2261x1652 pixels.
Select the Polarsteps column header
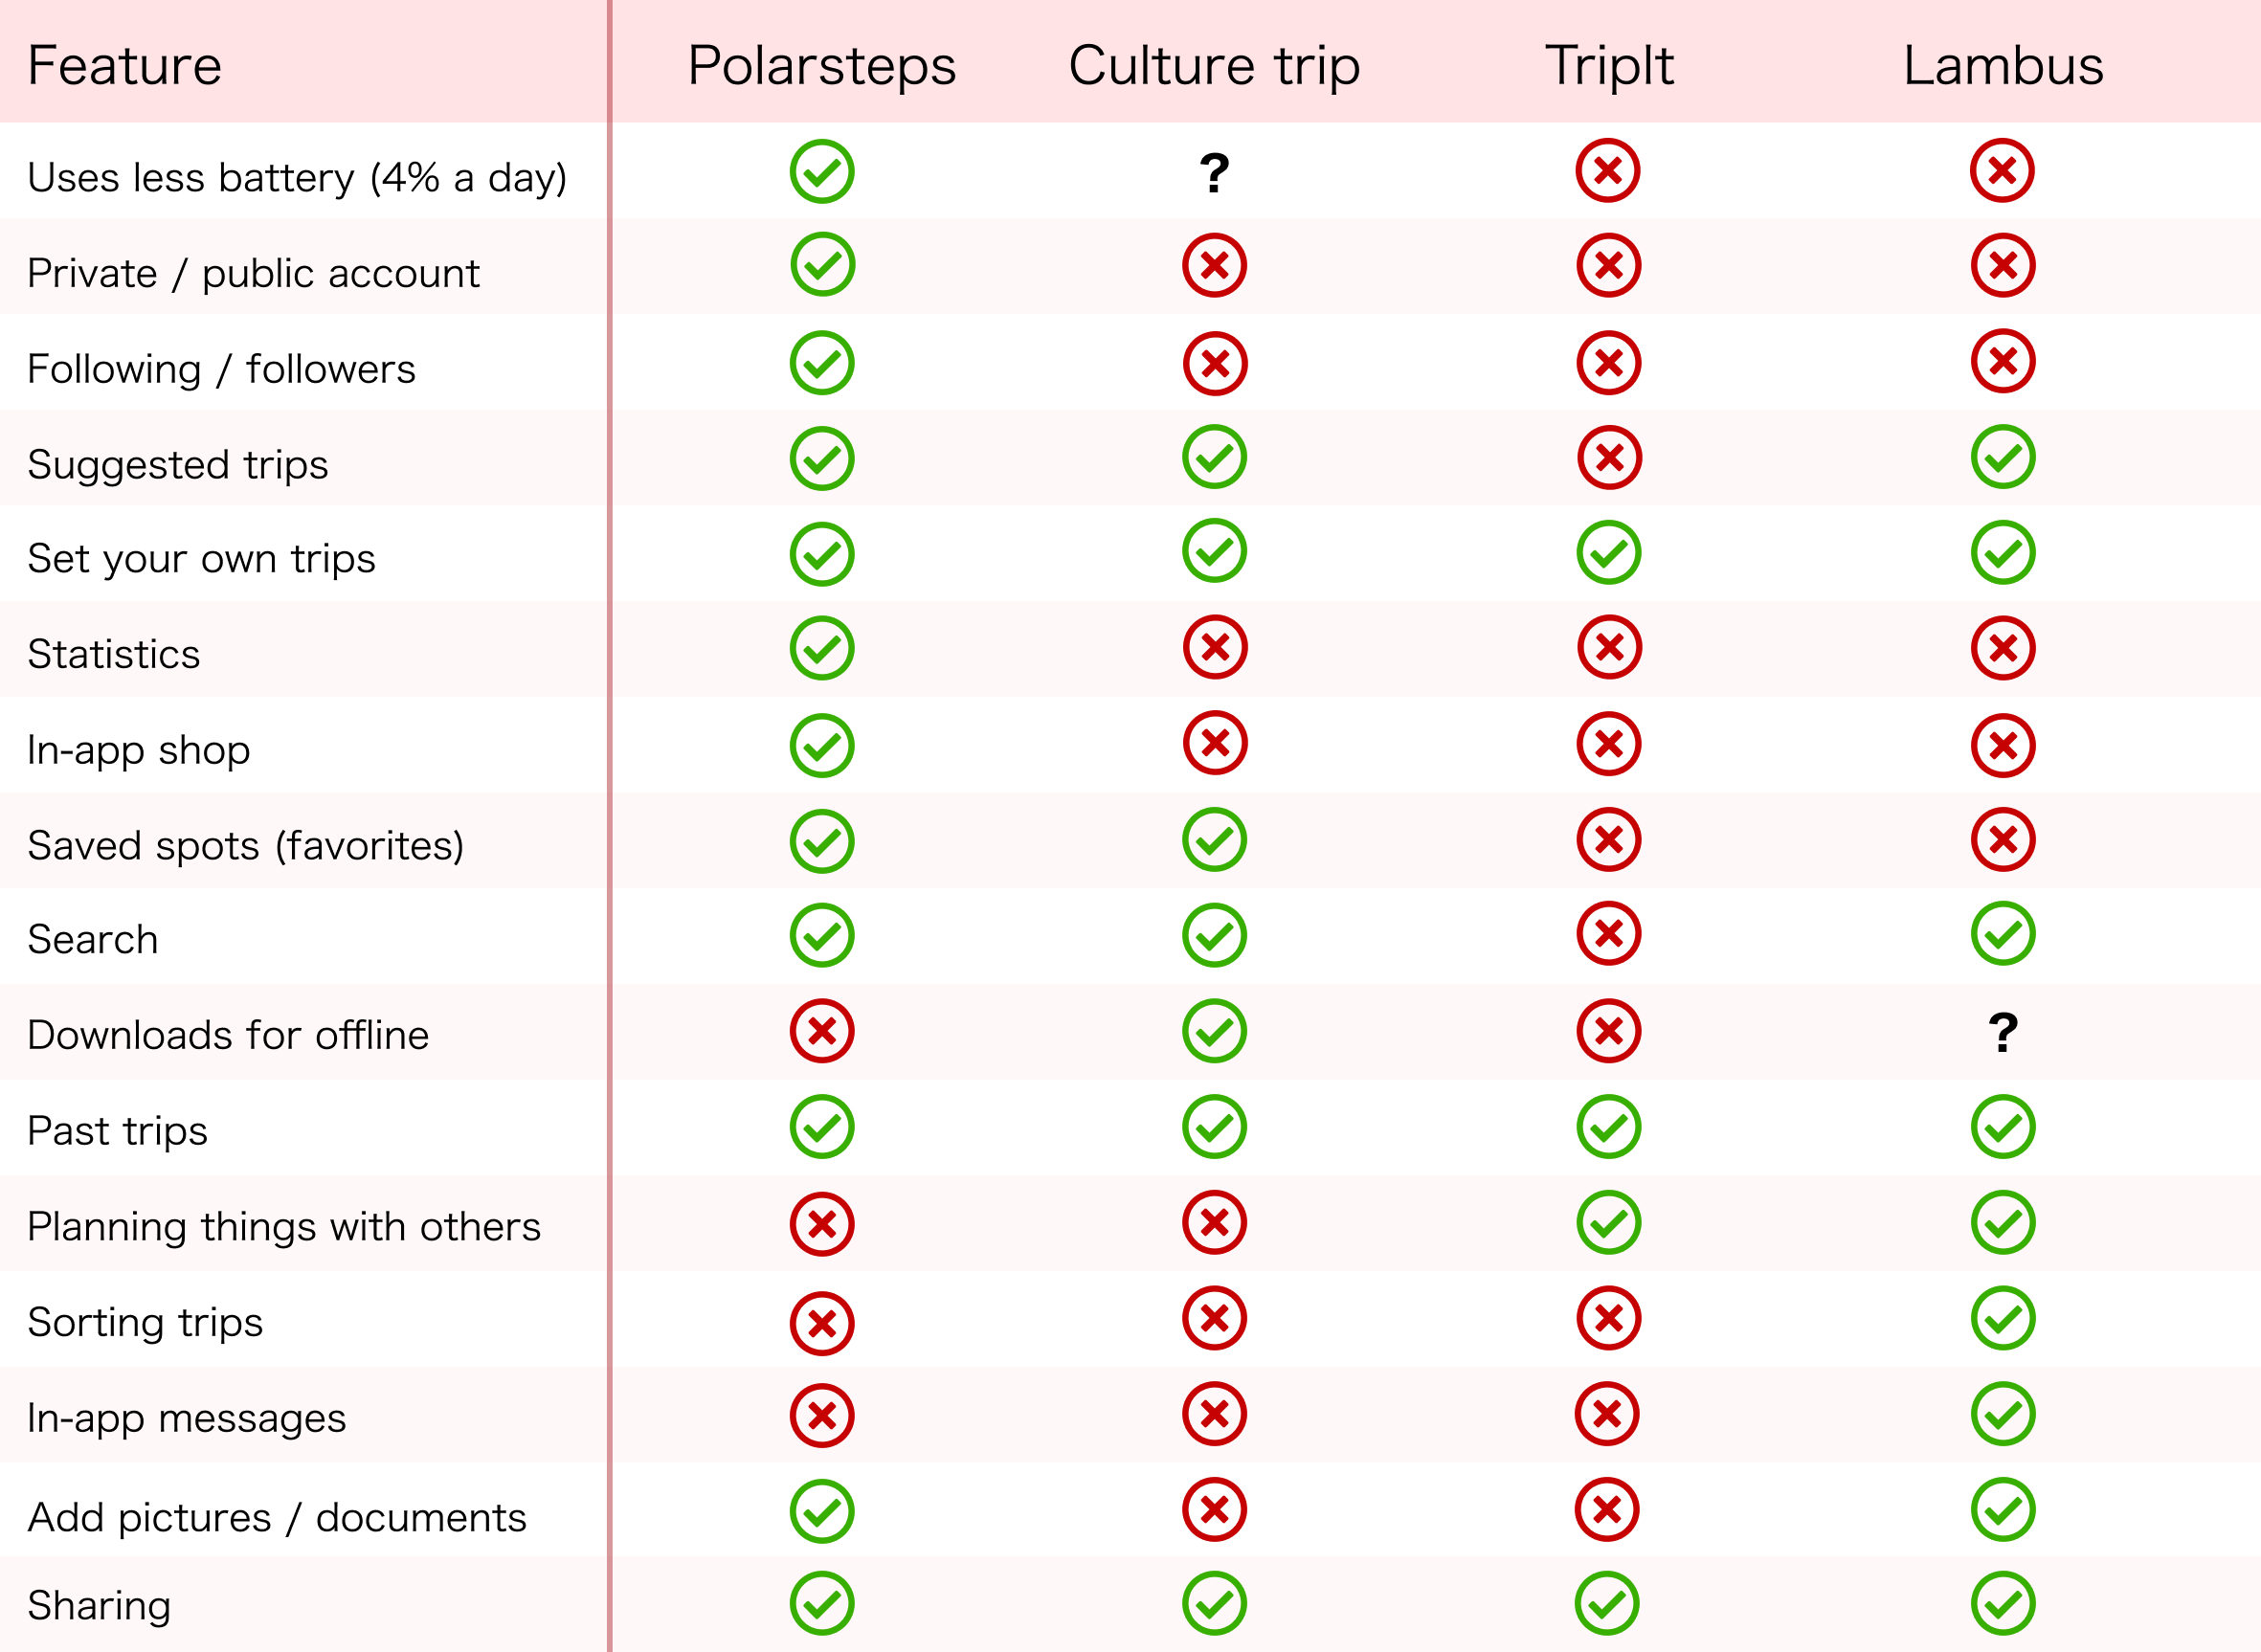[x=822, y=65]
